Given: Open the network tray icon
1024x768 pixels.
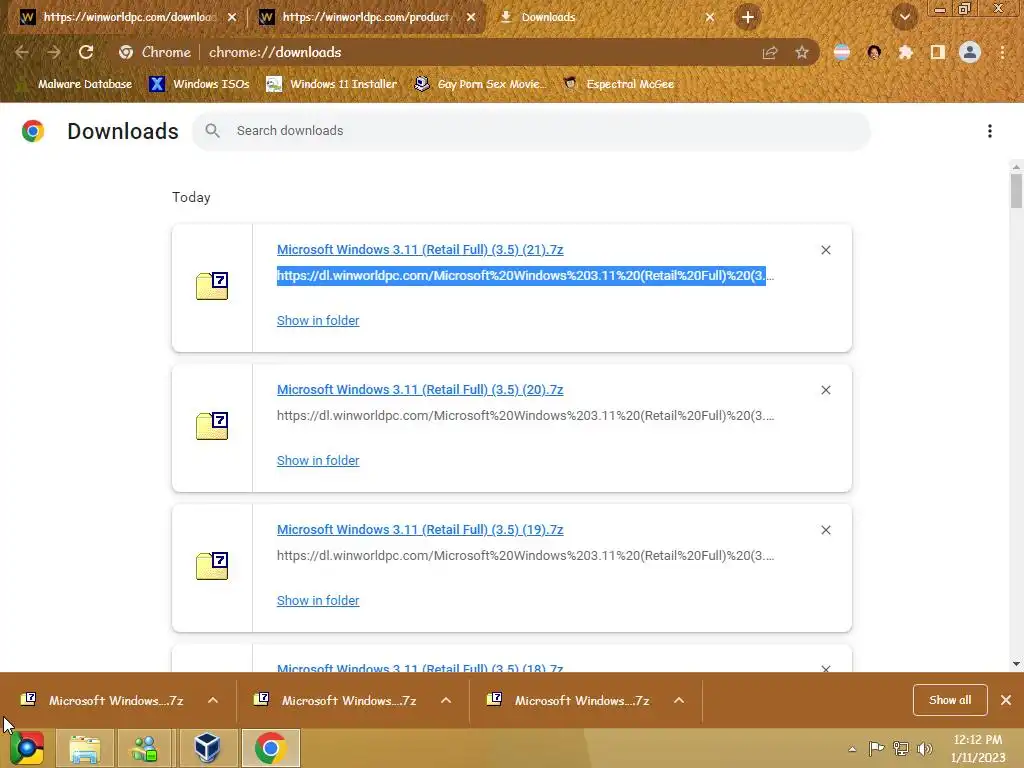Looking at the screenshot, I should tap(901, 749).
